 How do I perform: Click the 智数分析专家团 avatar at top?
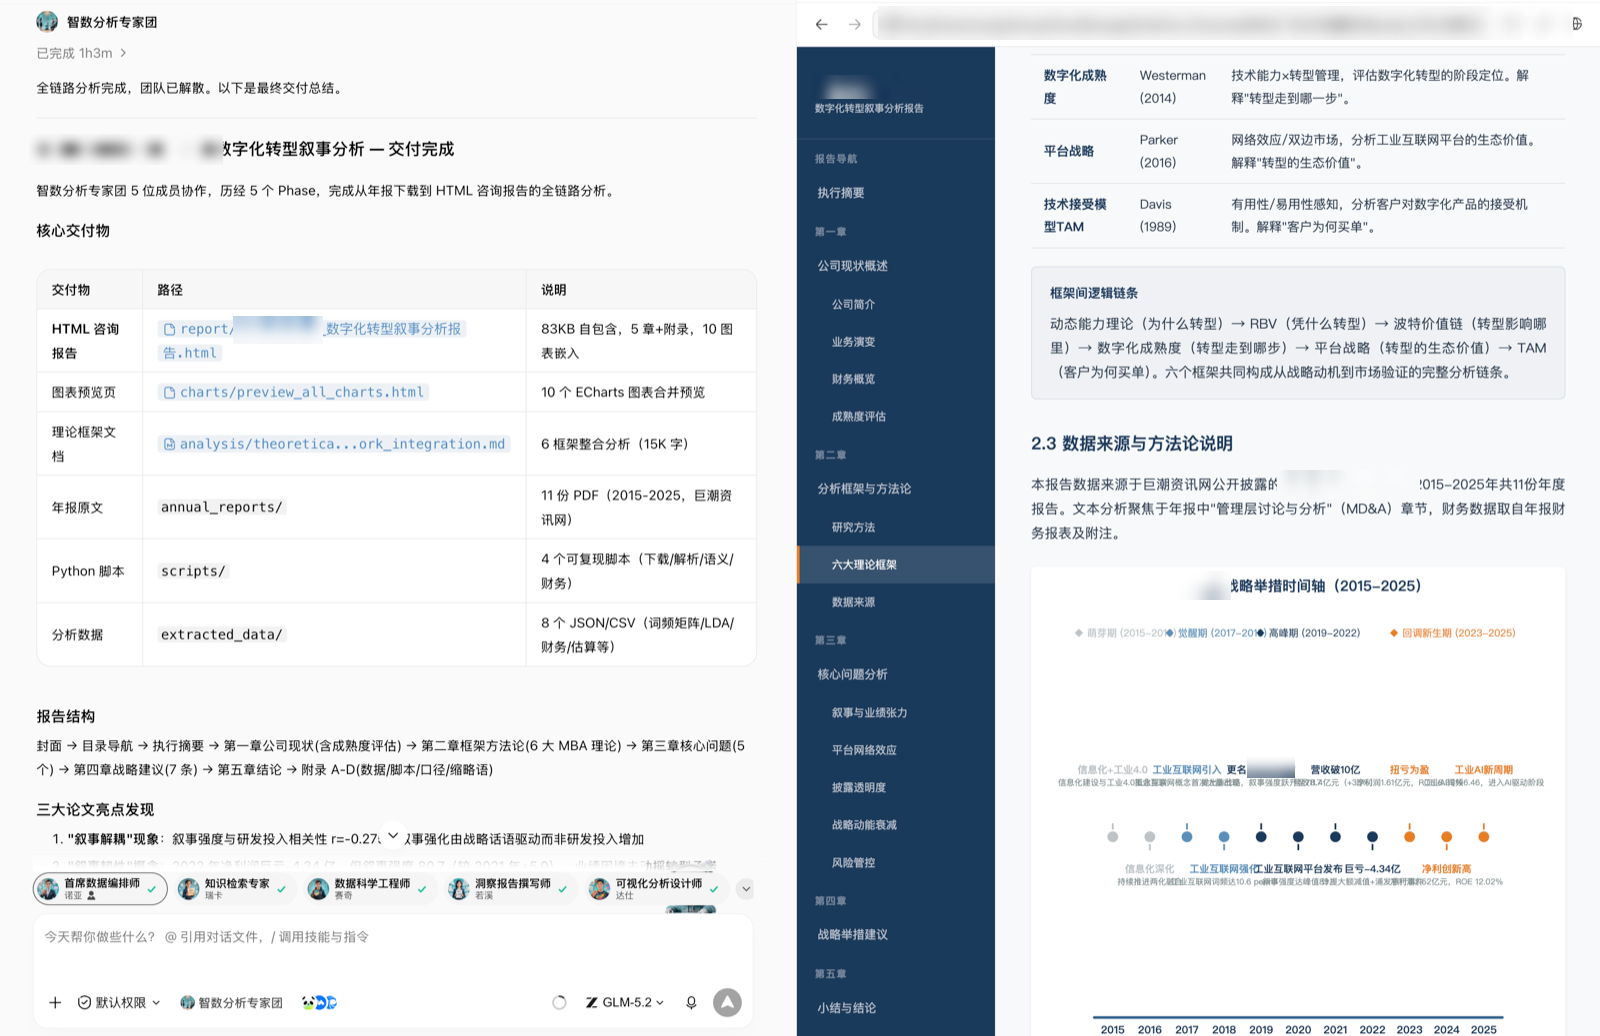(47, 21)
